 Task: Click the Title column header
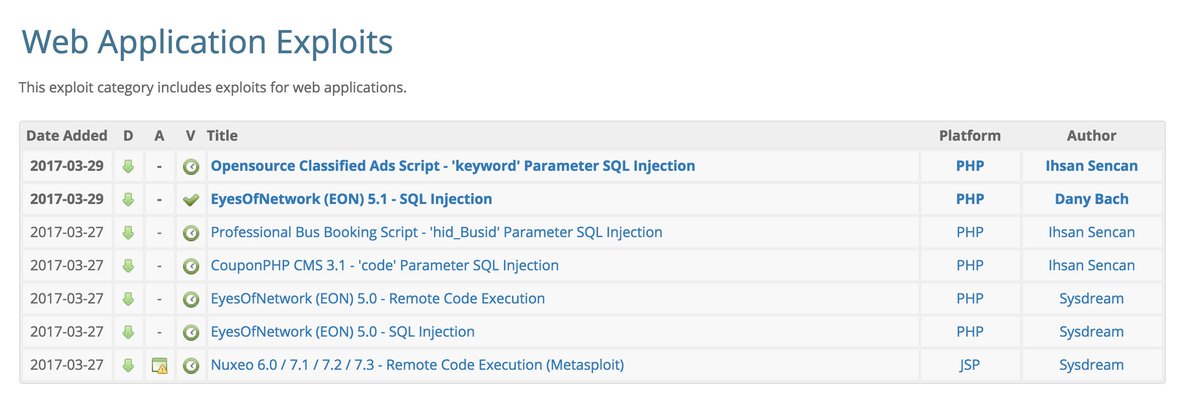click(222, 136)
